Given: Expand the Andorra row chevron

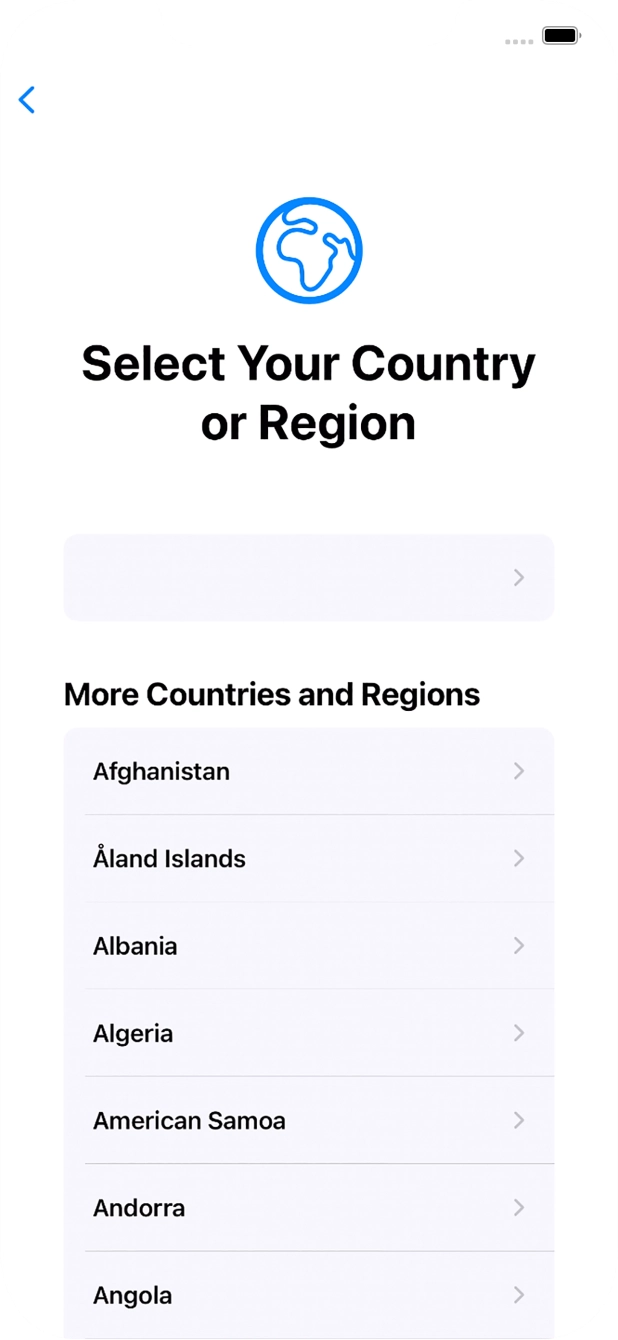Looking at the screenshot, I should pyautogui.click(x=519, y=1208).
